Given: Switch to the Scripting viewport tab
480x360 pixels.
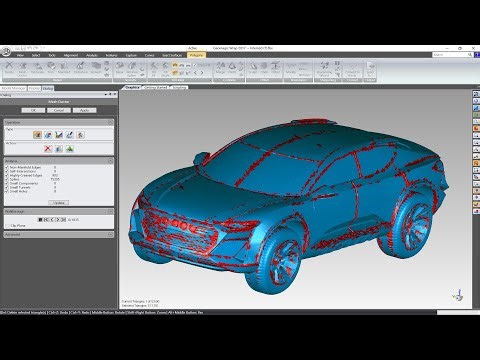Looking at the screenshot, I should point(179,87).
